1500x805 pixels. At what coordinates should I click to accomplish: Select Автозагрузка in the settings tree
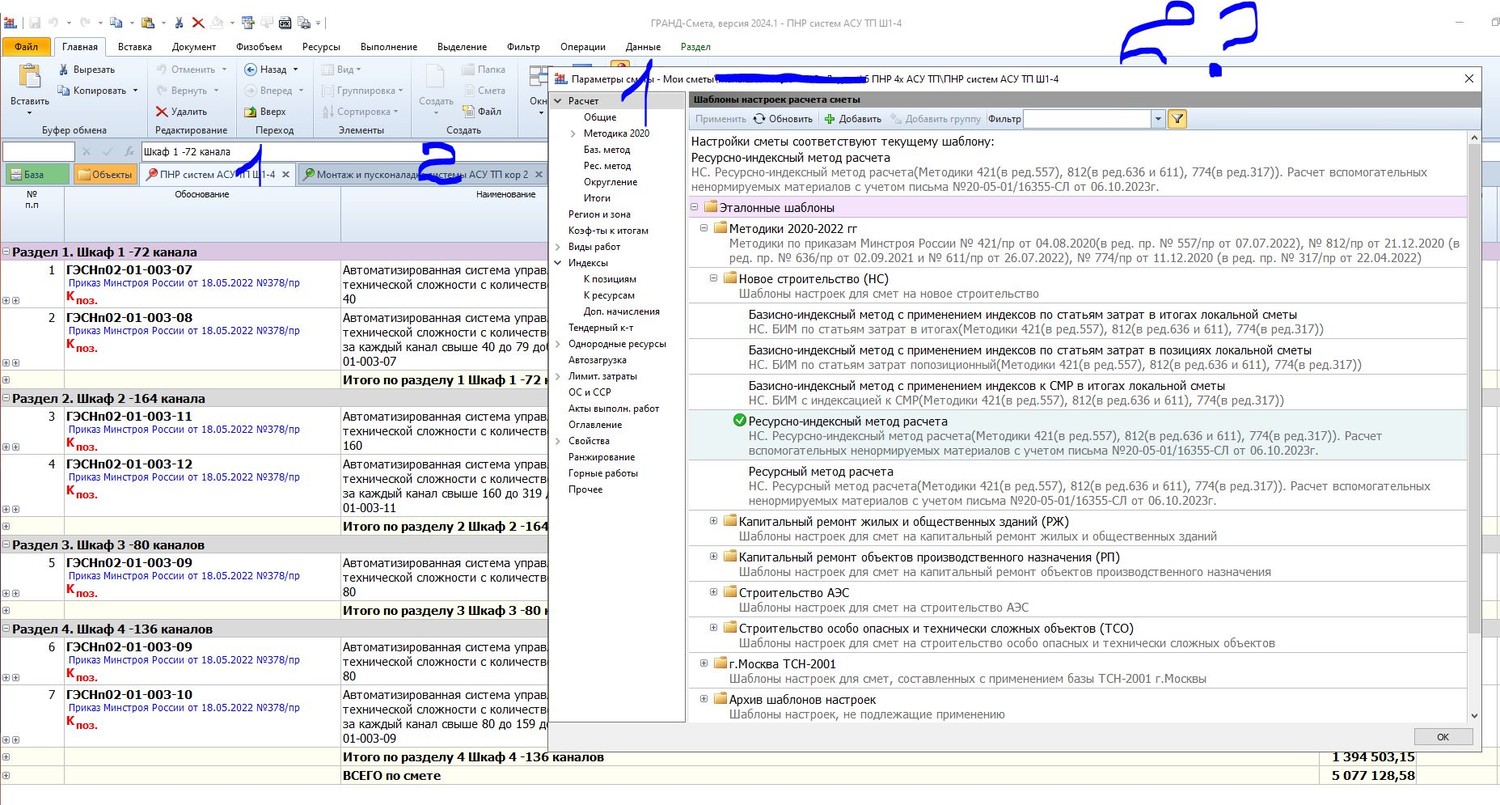[597, 360]
